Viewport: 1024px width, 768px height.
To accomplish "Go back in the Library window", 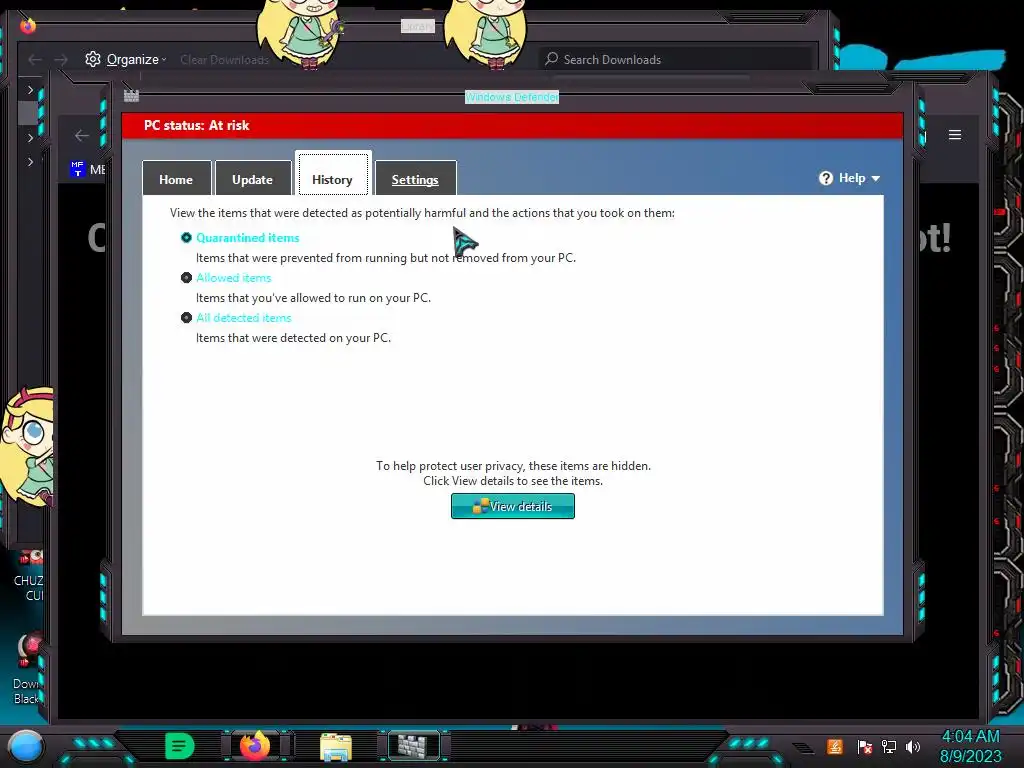I will [x=35, y=59].
